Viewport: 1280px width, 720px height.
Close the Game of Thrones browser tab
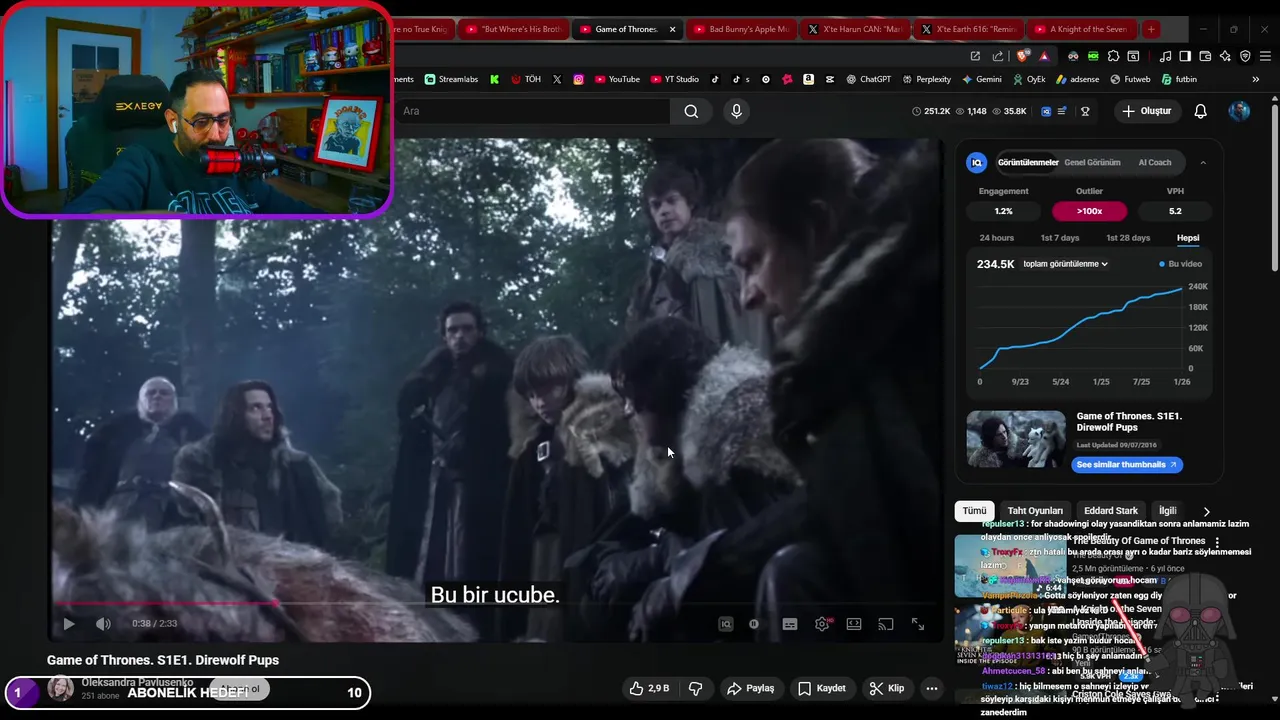pyautogui.click(x=672, y=29)
